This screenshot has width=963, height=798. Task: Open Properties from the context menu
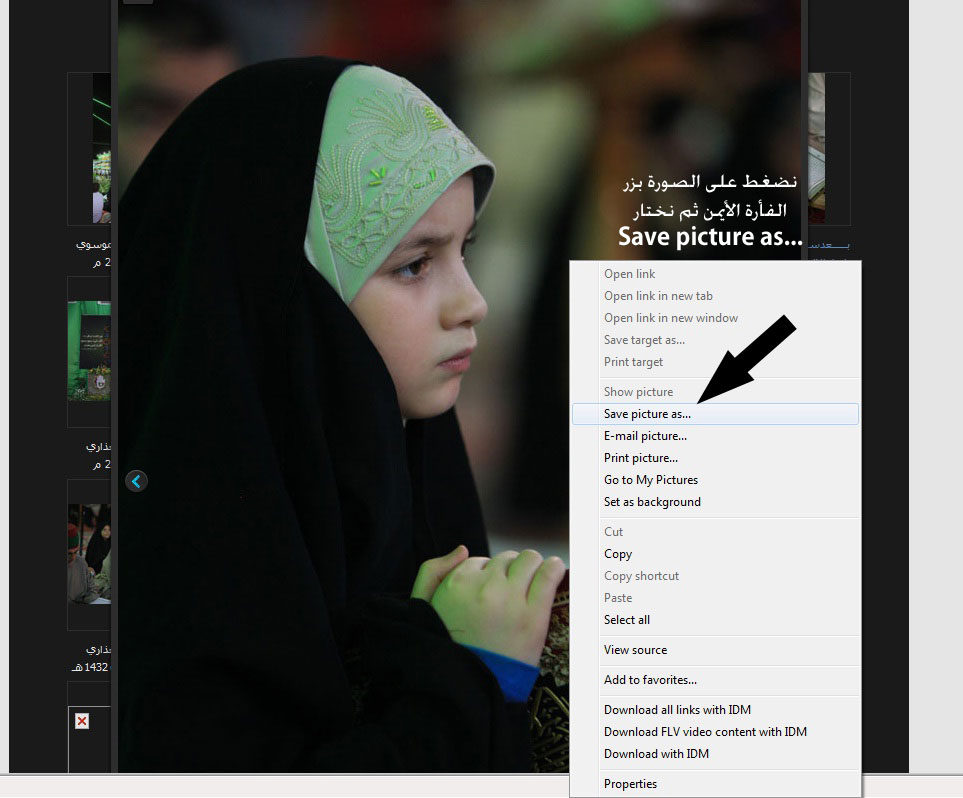[x=630, y=783]
